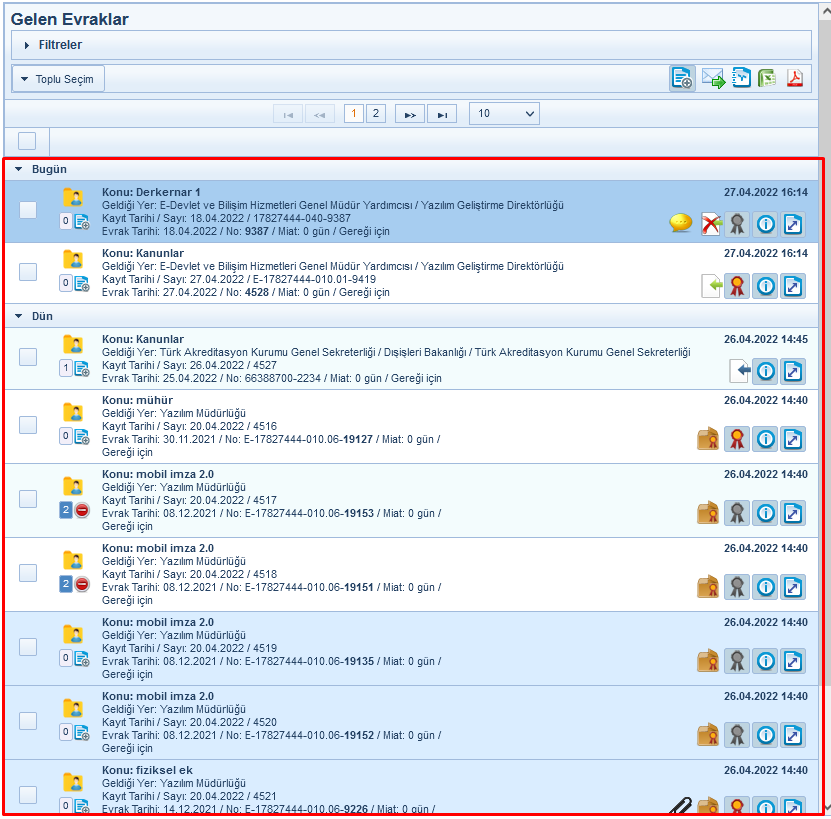The height and width of the screenshot is (819, 831).
Task: Select the mühür document checkbox
Action: pos(28,424)
